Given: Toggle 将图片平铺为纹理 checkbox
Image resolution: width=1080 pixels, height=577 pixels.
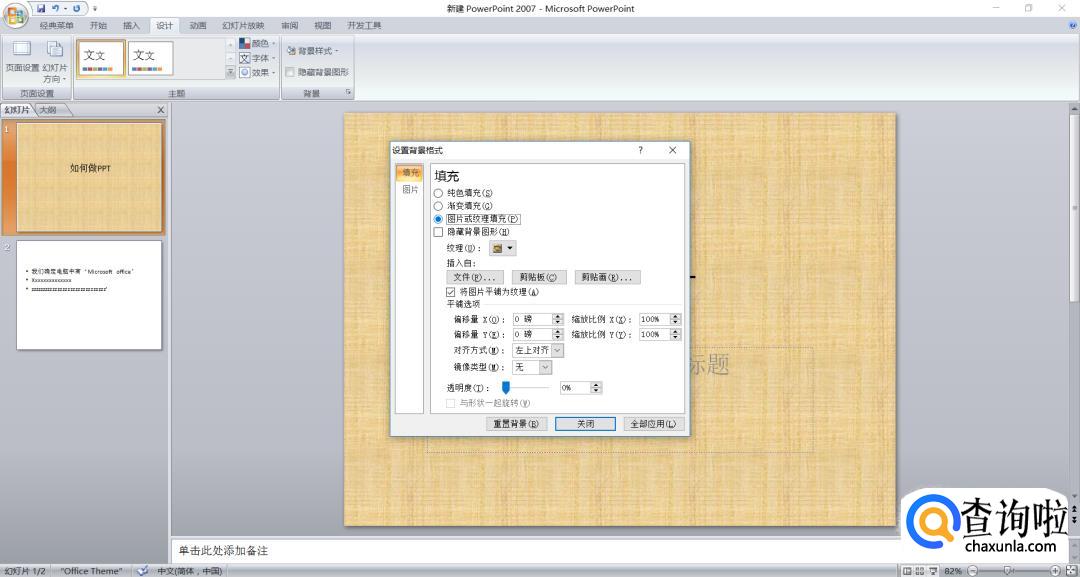Looking at the screenshot, I should tap(450, 292).
